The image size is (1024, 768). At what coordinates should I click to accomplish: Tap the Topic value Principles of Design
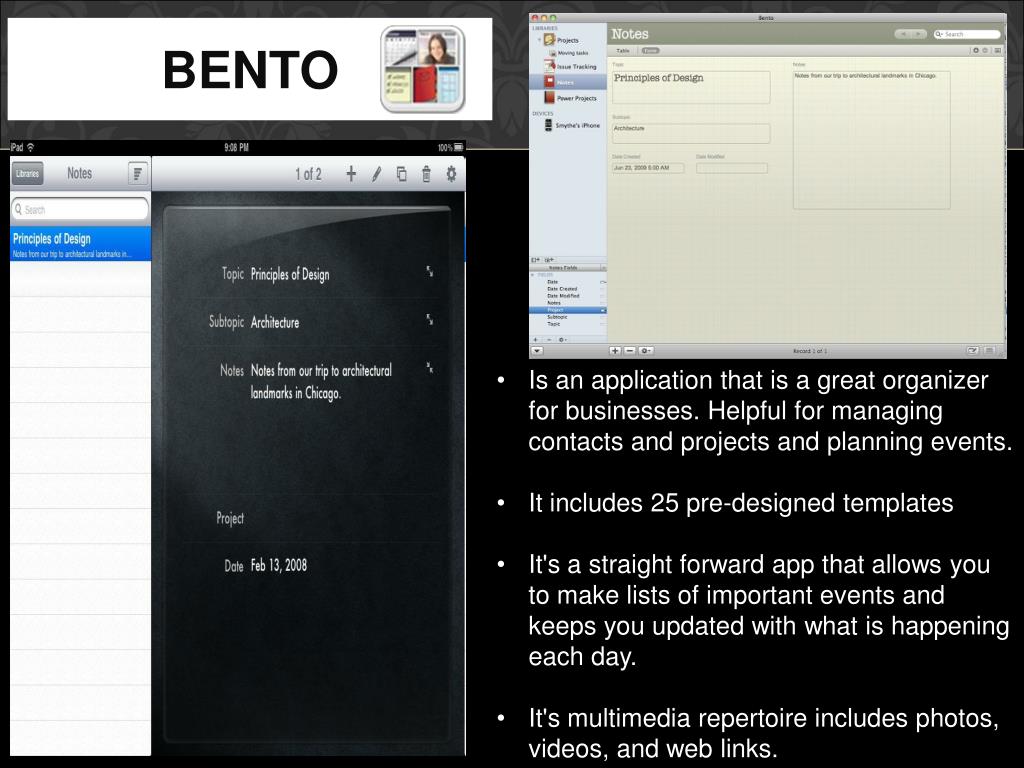coord(290,274)
